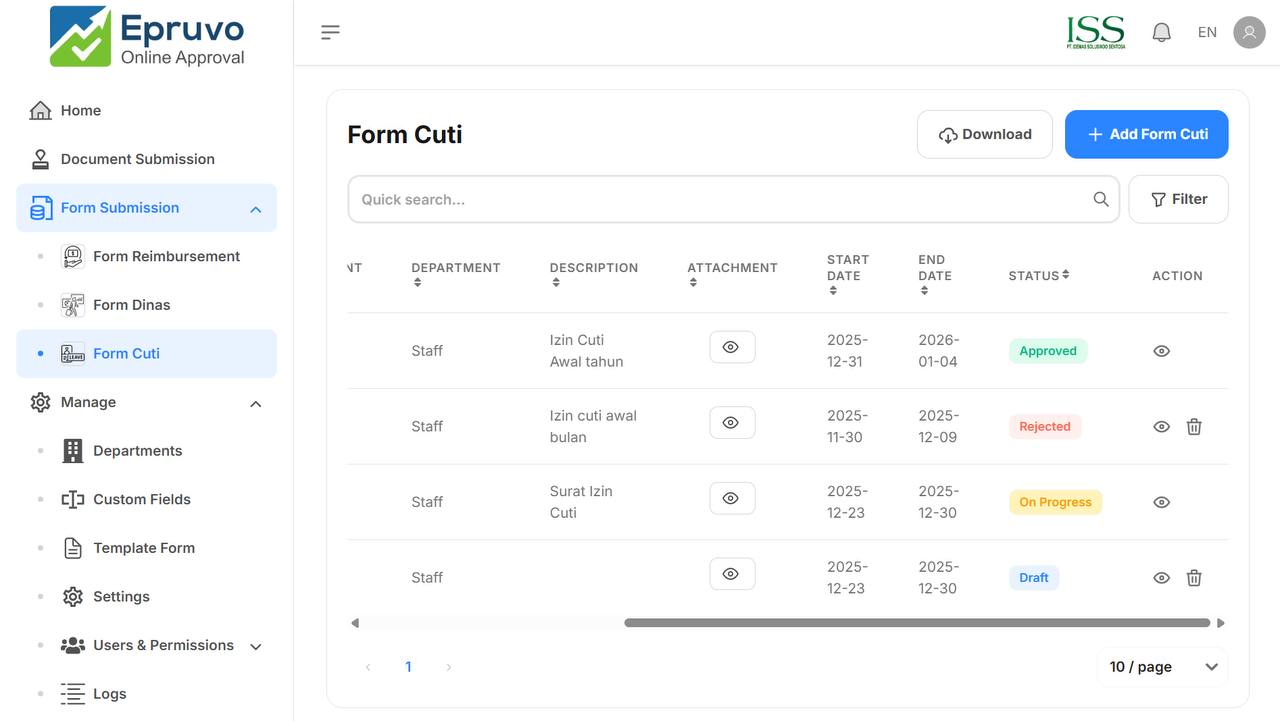Delete the Draft leave request row
The width and height of the screenshot is (1280, 721).
point(1194,578)
